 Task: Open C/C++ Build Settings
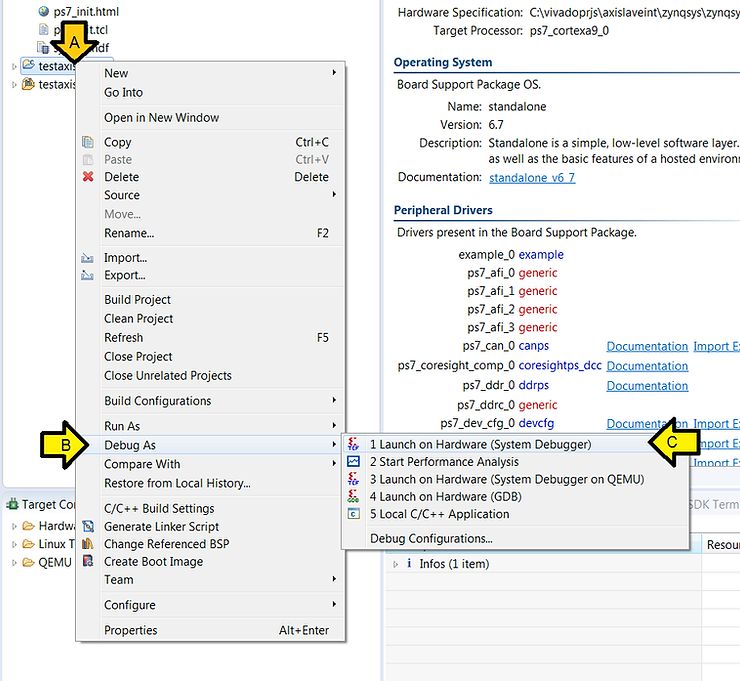click(x=210, y=508)
